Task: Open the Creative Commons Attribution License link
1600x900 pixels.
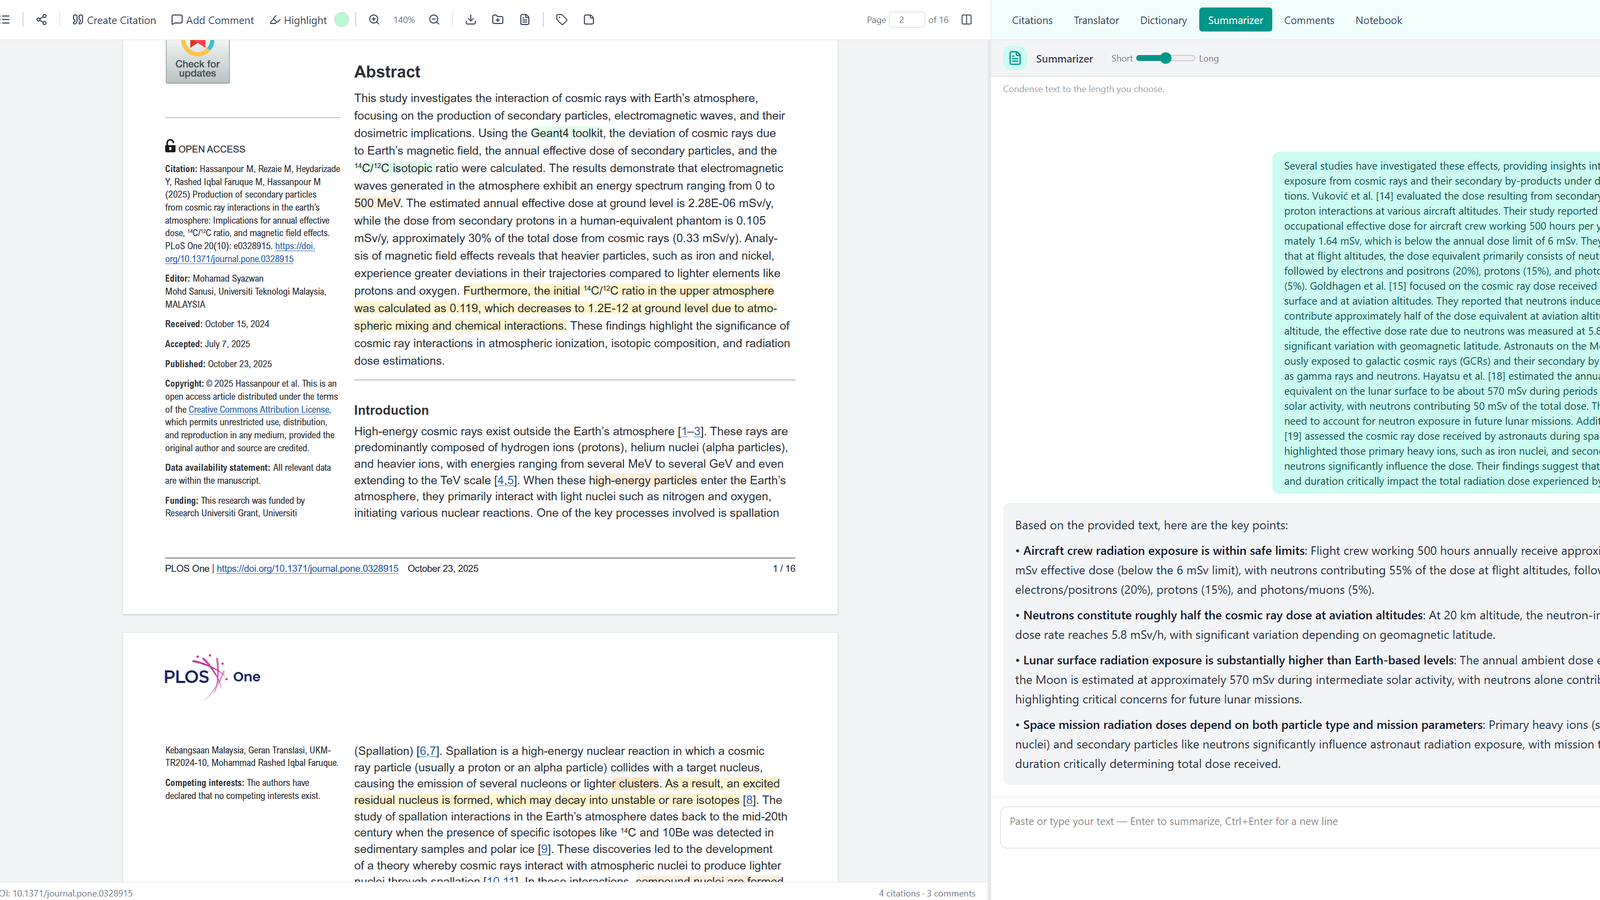Action: (259, 409)
